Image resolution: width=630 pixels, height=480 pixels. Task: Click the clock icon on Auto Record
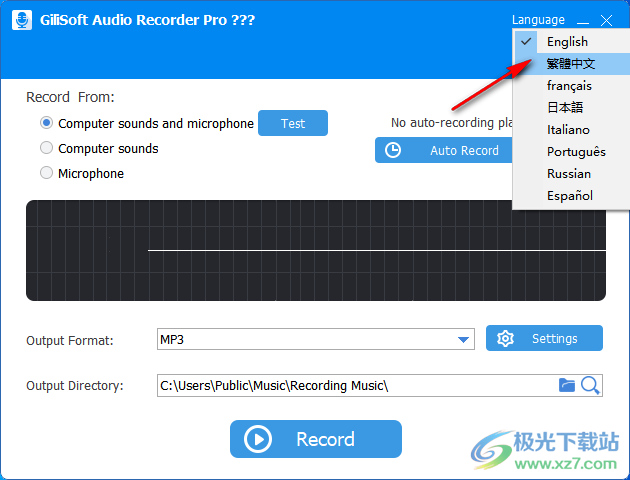pos(393,150)
